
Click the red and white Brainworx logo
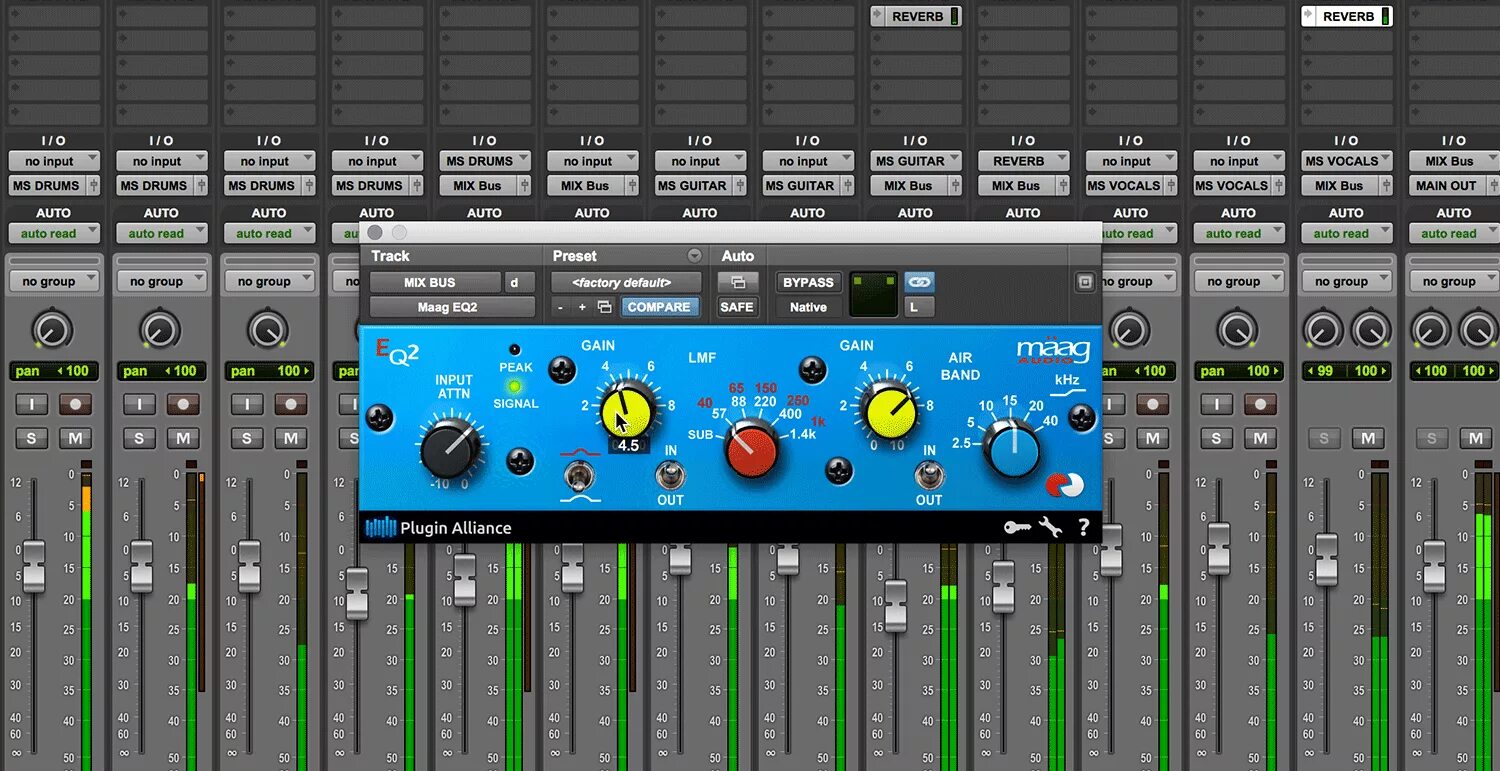pos(1064,485)
